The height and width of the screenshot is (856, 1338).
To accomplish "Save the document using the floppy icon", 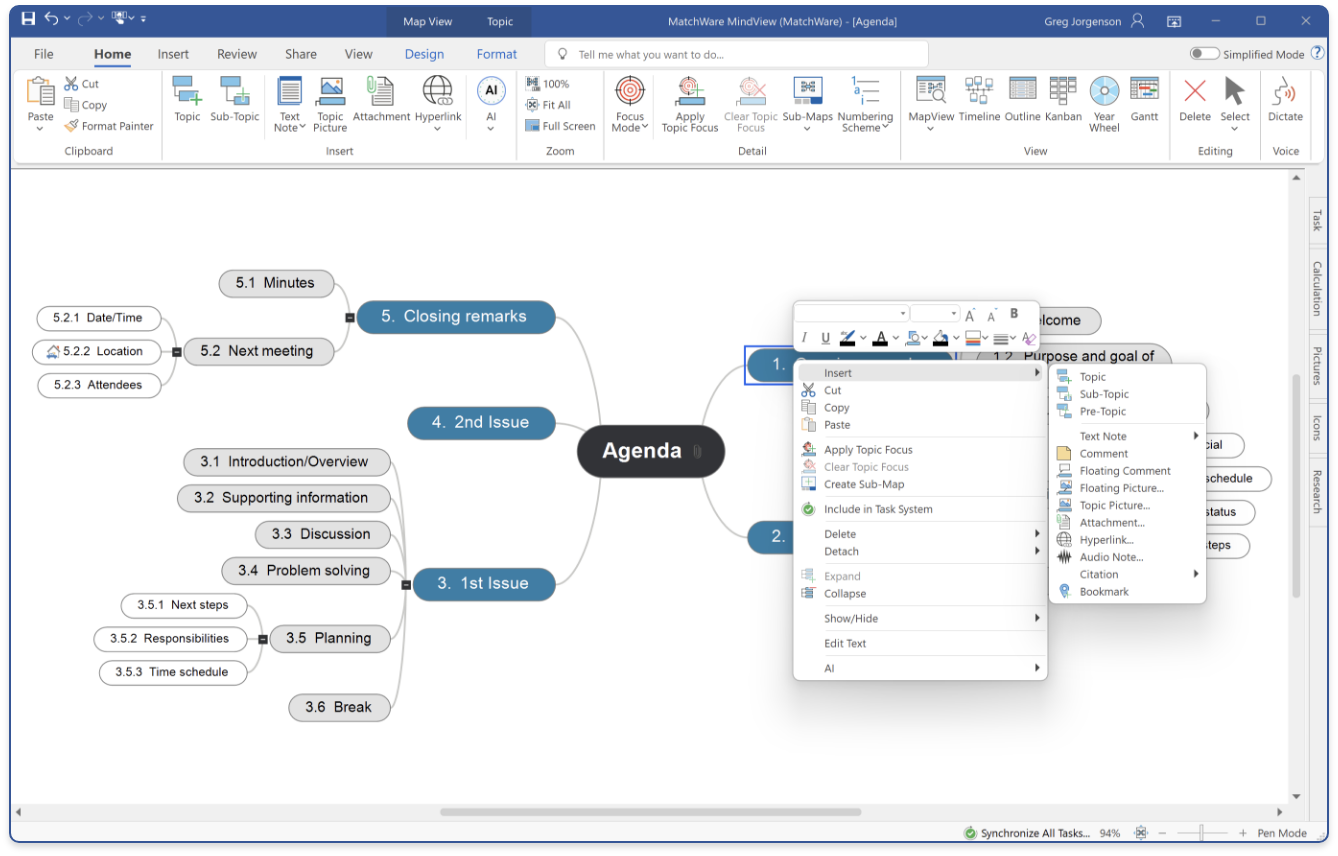I will (x=28, y=19).
